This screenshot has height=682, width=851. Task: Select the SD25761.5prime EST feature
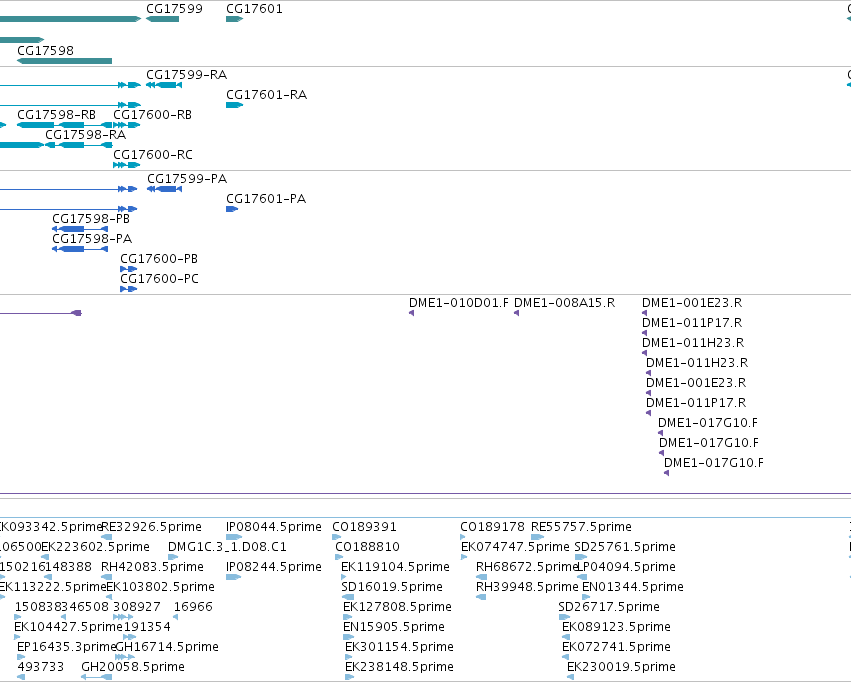(581, 557)
